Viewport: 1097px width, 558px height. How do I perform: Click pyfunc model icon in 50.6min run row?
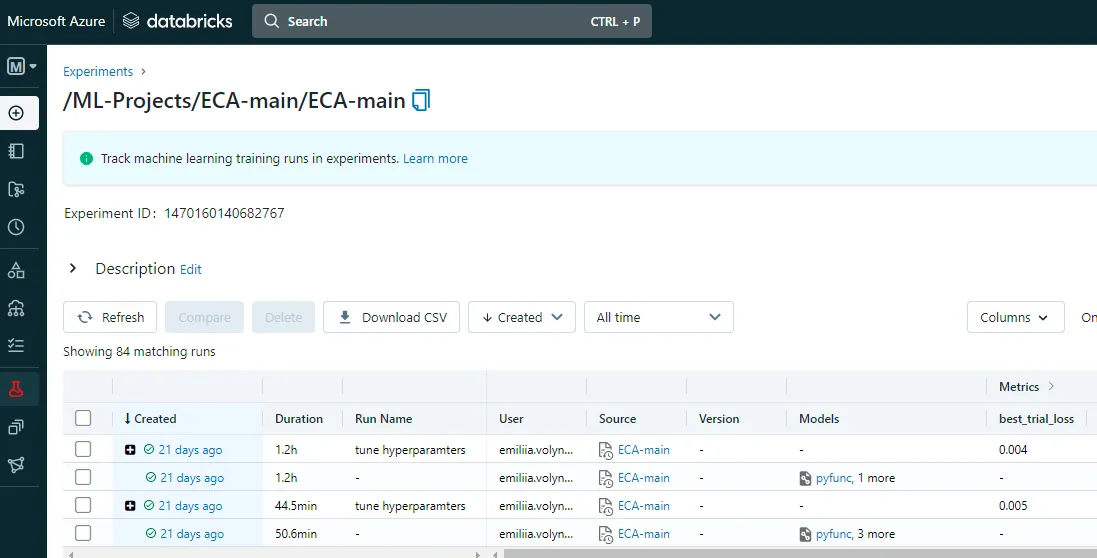[805, 534]
